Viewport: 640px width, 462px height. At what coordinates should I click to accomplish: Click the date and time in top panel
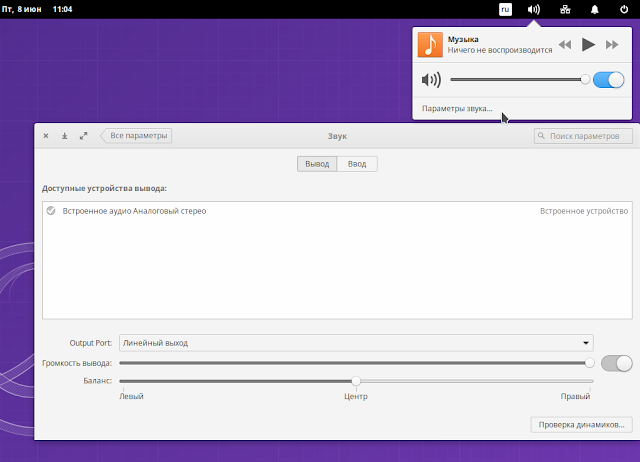pos(37,9)
